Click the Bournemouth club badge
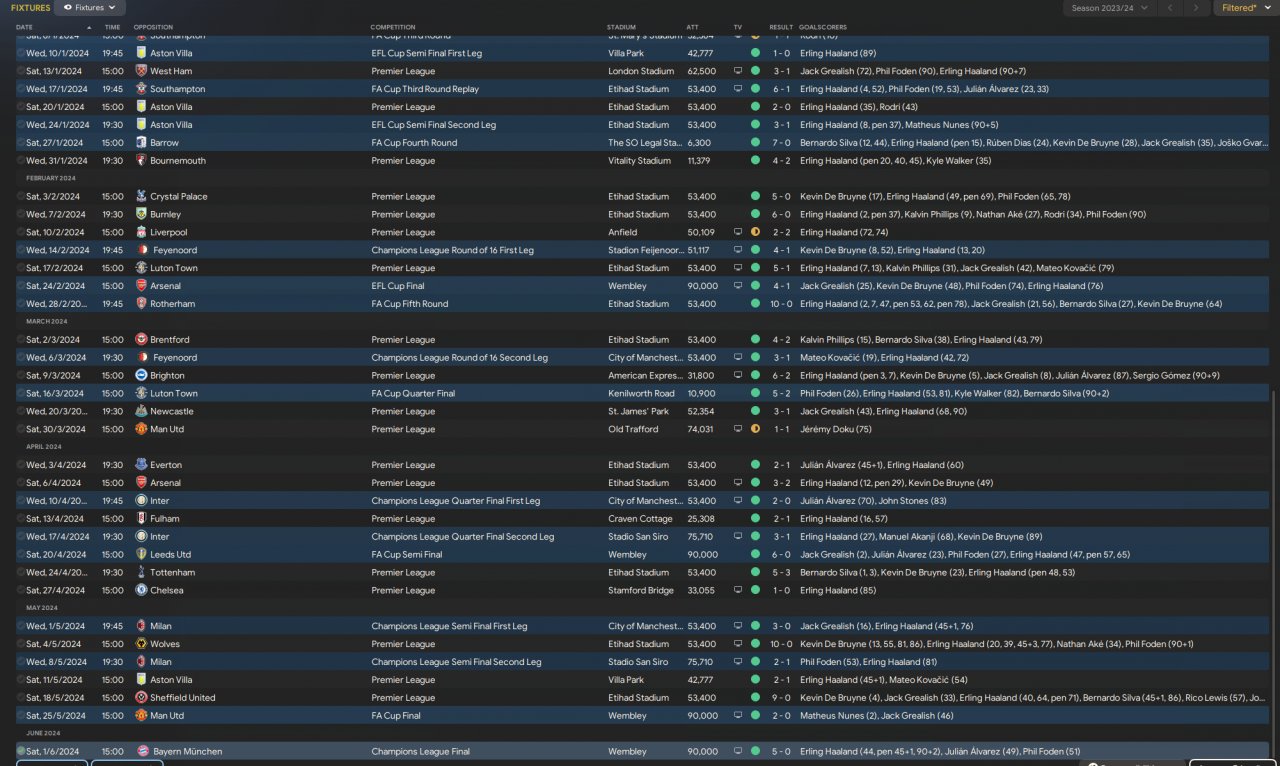Viewport: 1280px width, 766px height. [x=141, y=161]
